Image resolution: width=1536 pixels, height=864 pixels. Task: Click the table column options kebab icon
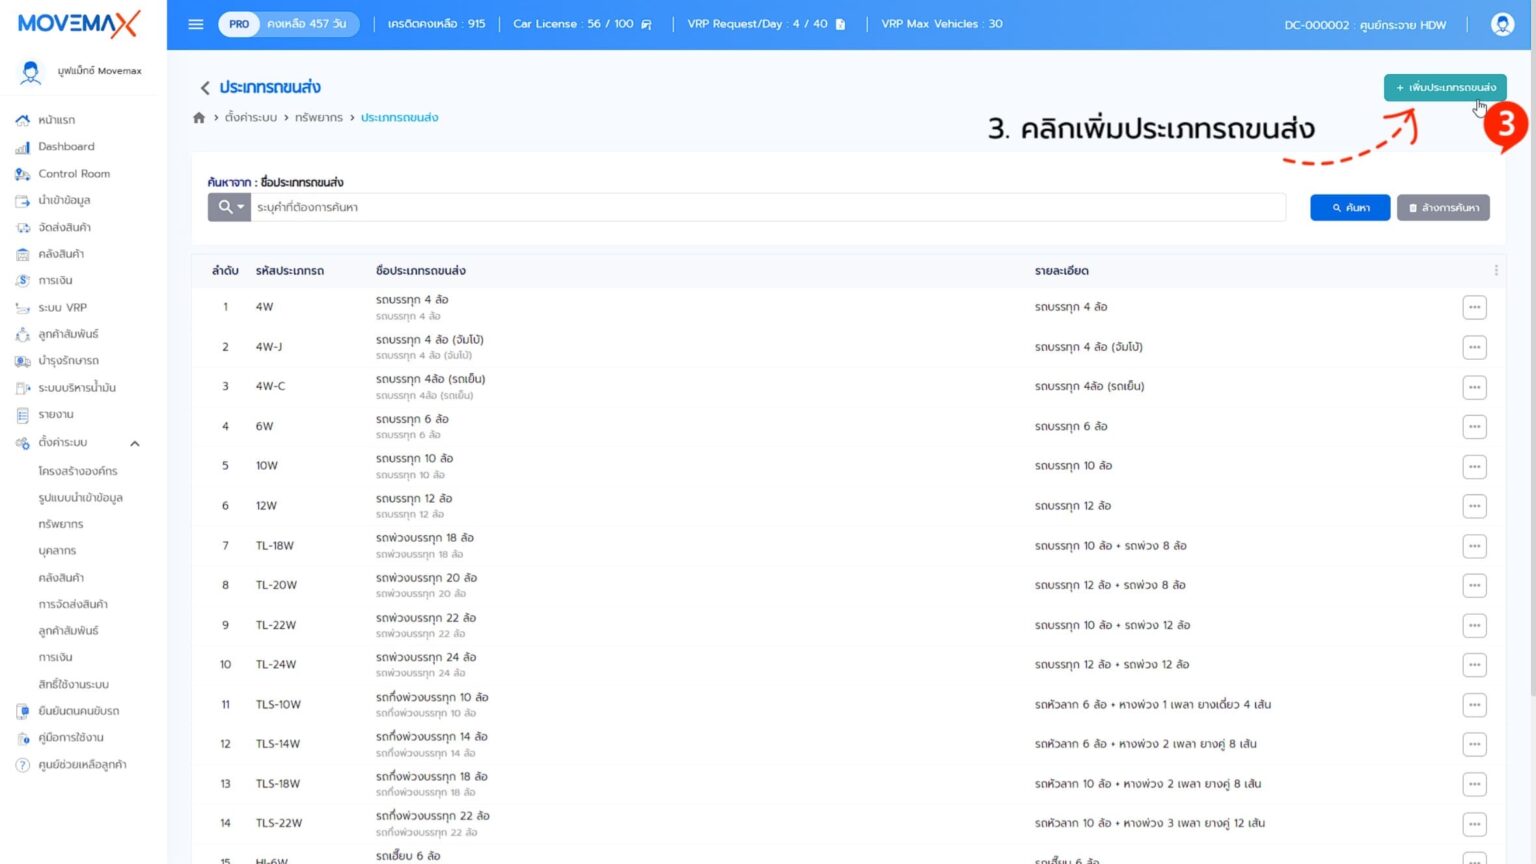1495,271
